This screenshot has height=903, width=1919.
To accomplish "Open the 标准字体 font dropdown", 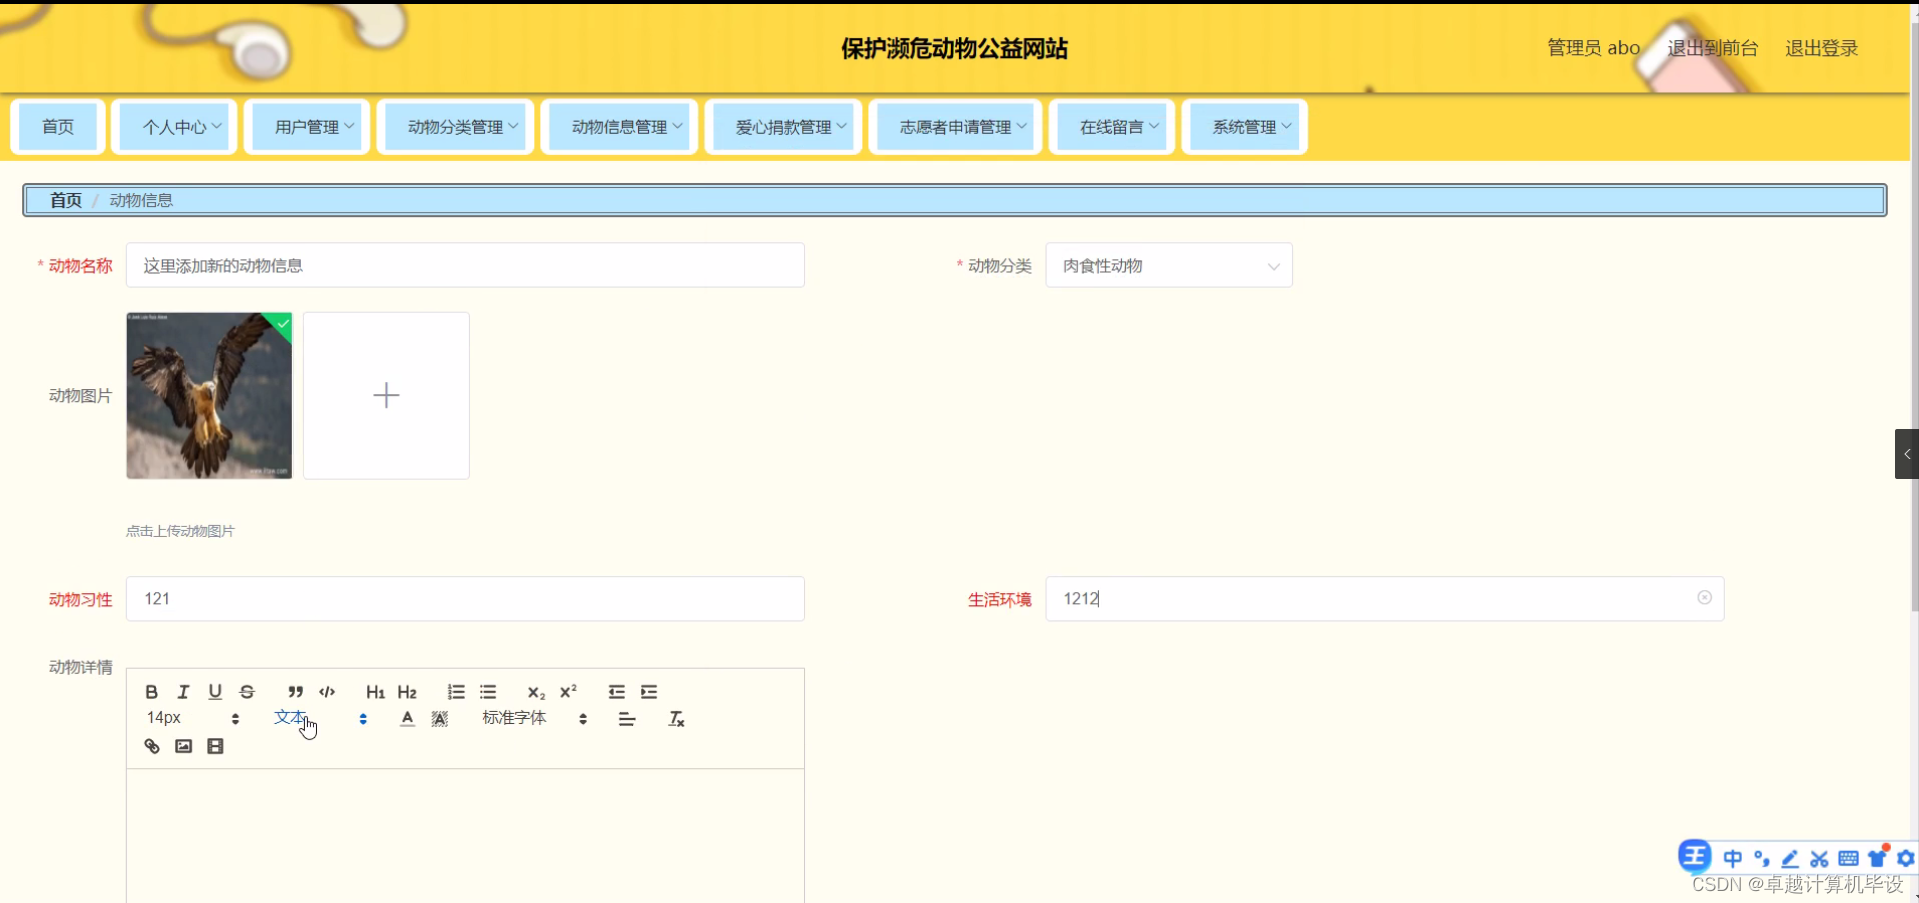I will click(534, 718).
